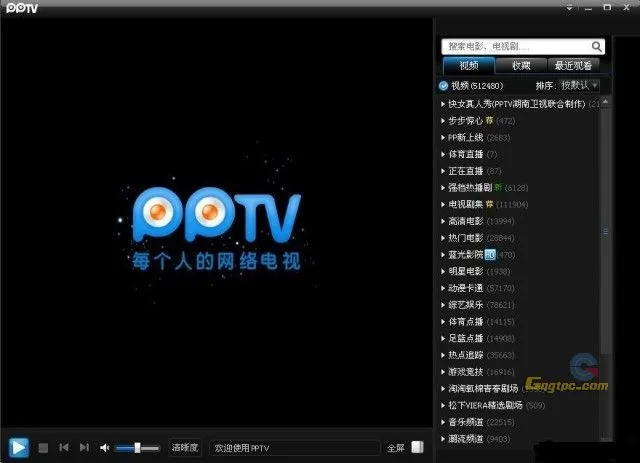
Task: Select the 动漫卡通 row
Action: 520,288
